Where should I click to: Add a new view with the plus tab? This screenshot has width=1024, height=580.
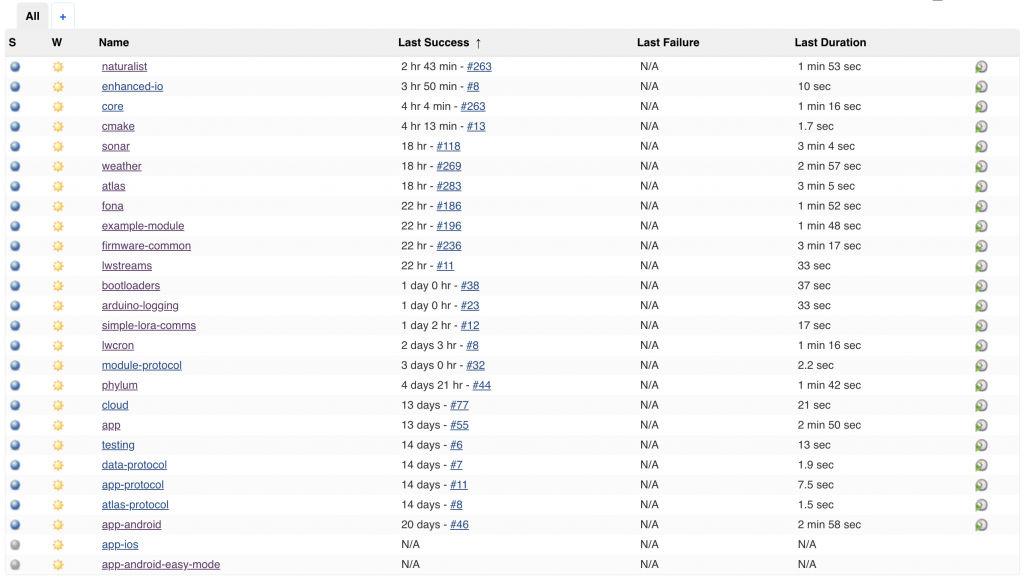click(62, 17)
